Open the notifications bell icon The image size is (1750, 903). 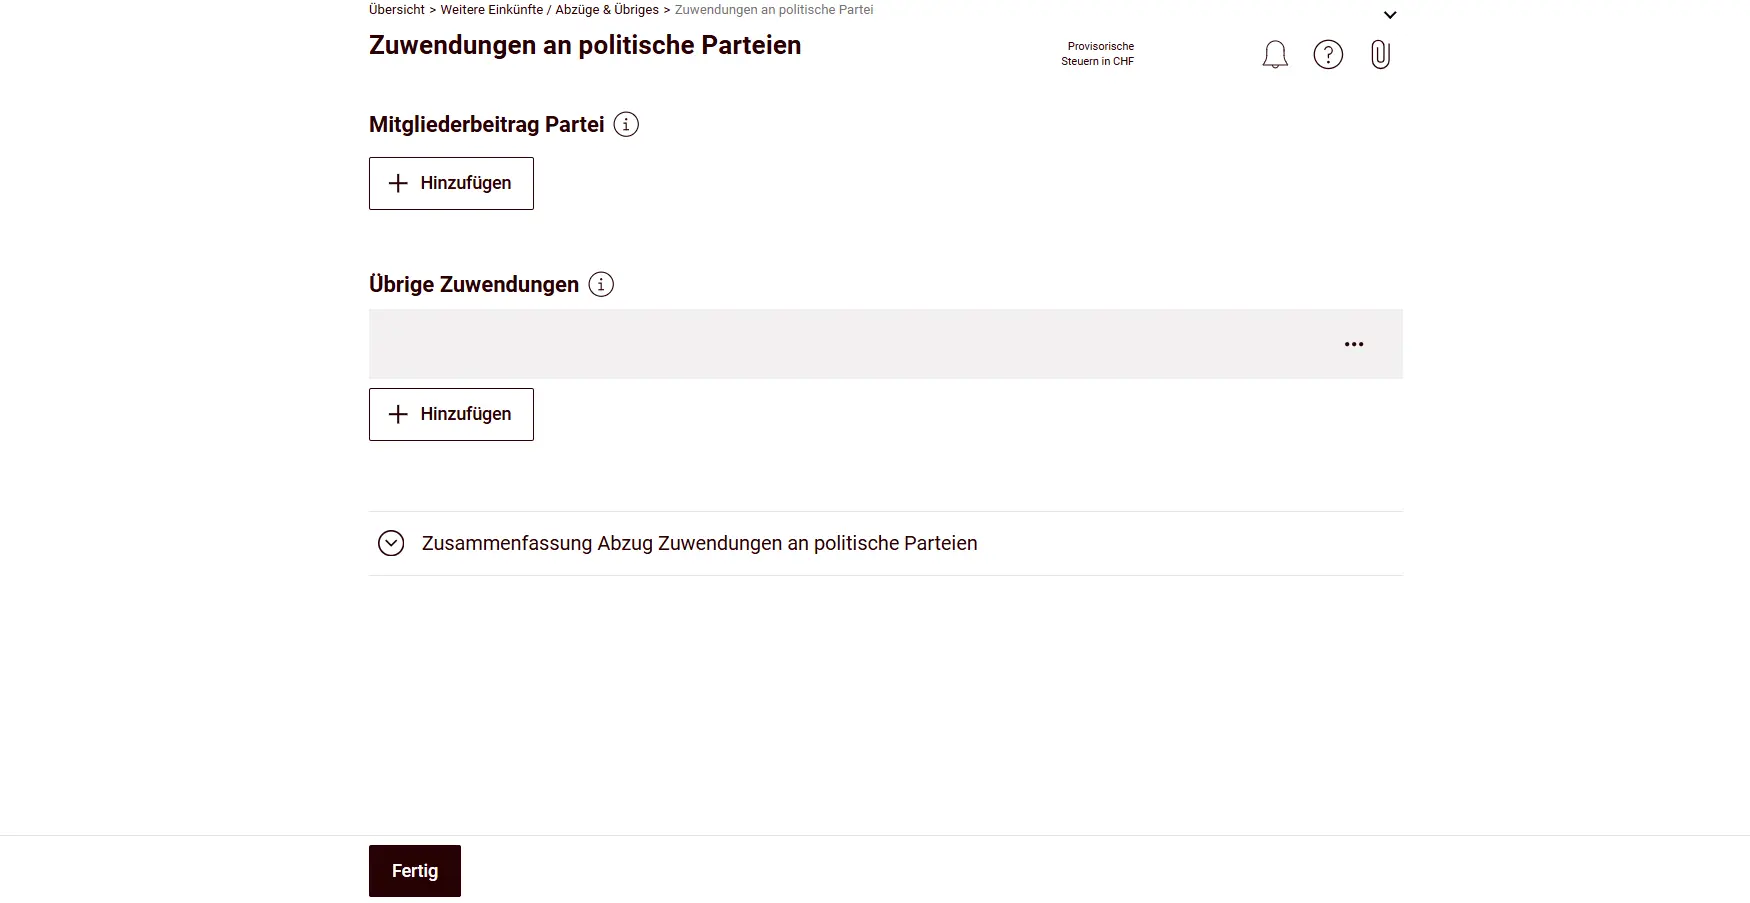(1274, 54)
